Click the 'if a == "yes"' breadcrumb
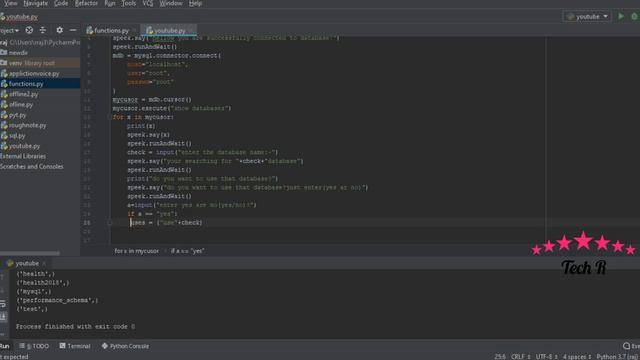The image size is (640, 360). point(187,251)
